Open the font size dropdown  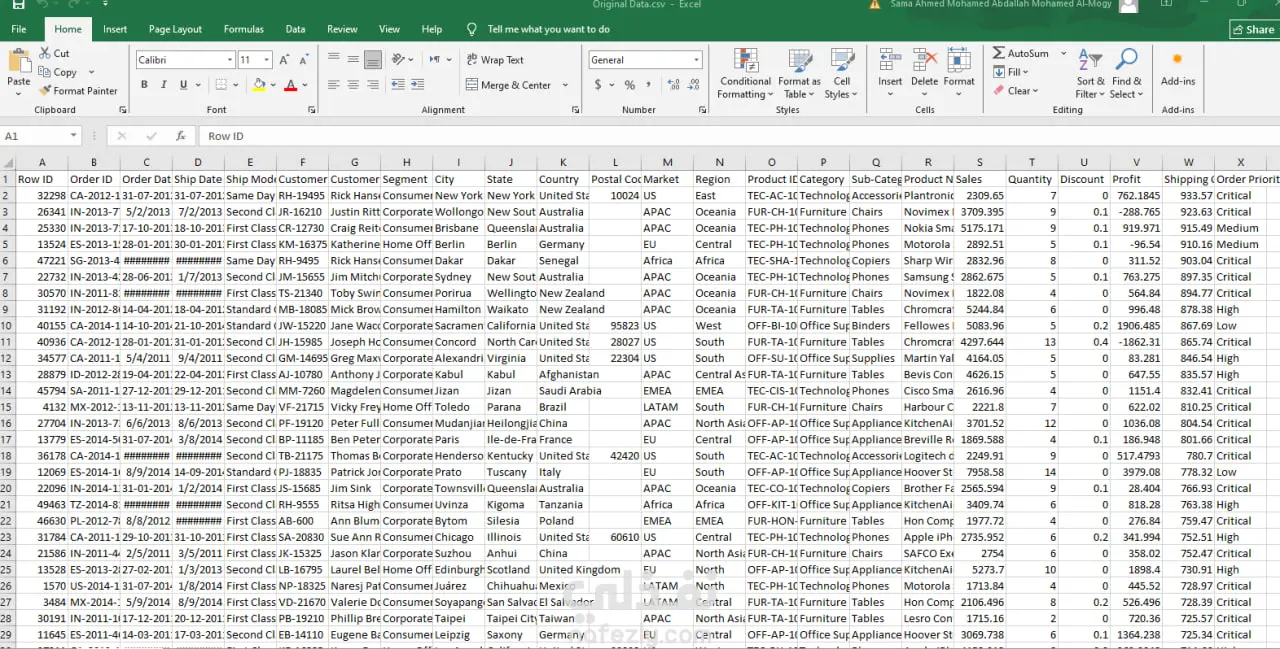(267, 60)
